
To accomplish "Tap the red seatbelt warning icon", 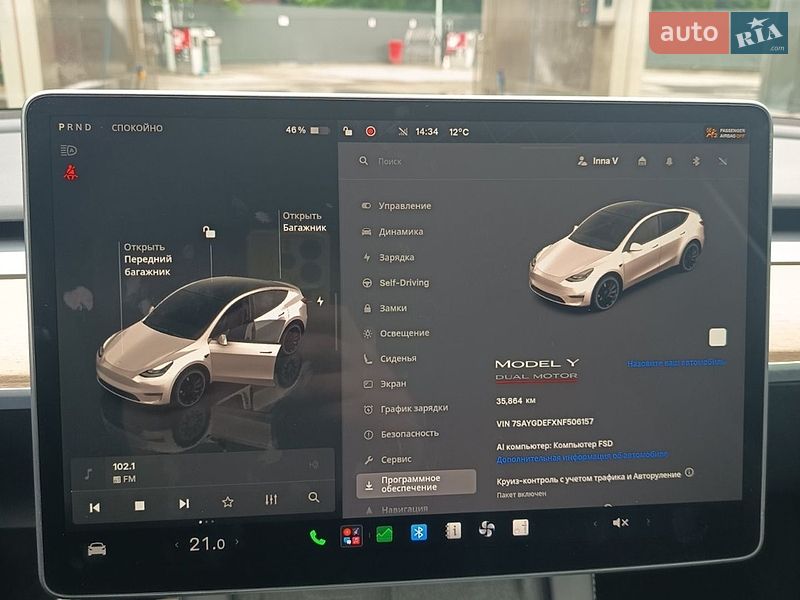I will point(71,173).
